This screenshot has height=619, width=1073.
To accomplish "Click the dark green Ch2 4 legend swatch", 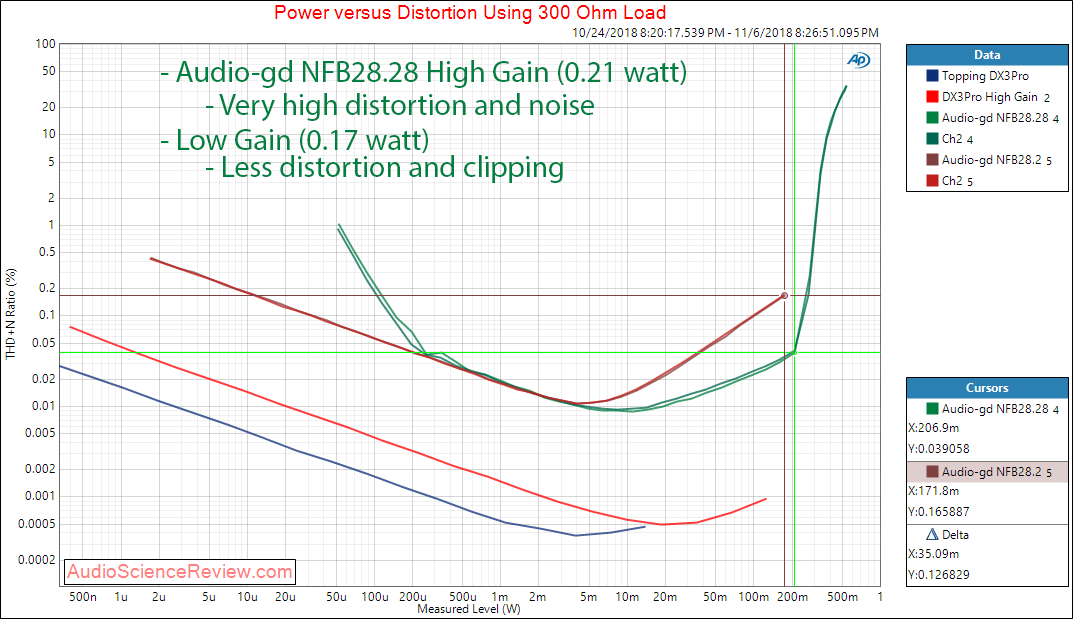I will [932, 139].
